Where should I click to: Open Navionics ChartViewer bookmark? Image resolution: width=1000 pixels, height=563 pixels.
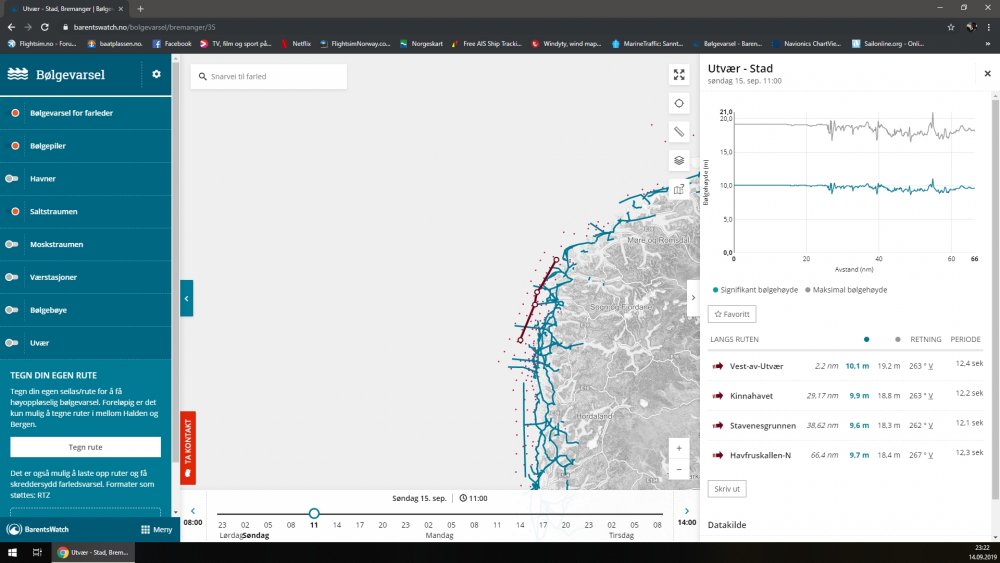805,43
